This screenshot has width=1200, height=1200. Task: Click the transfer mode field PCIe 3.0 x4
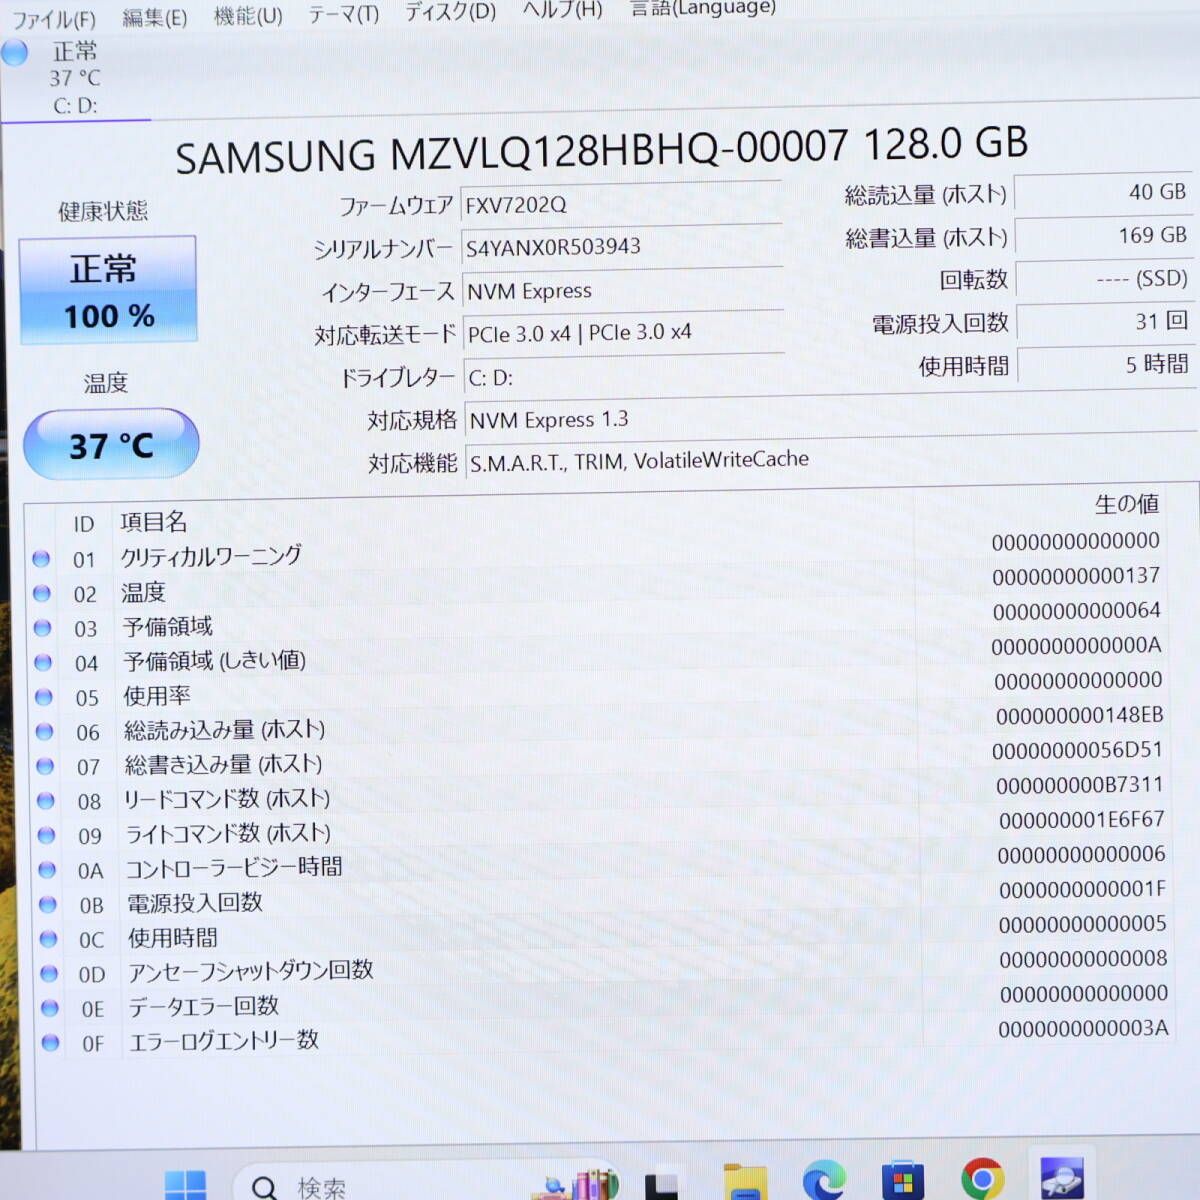tap(623, 333)
